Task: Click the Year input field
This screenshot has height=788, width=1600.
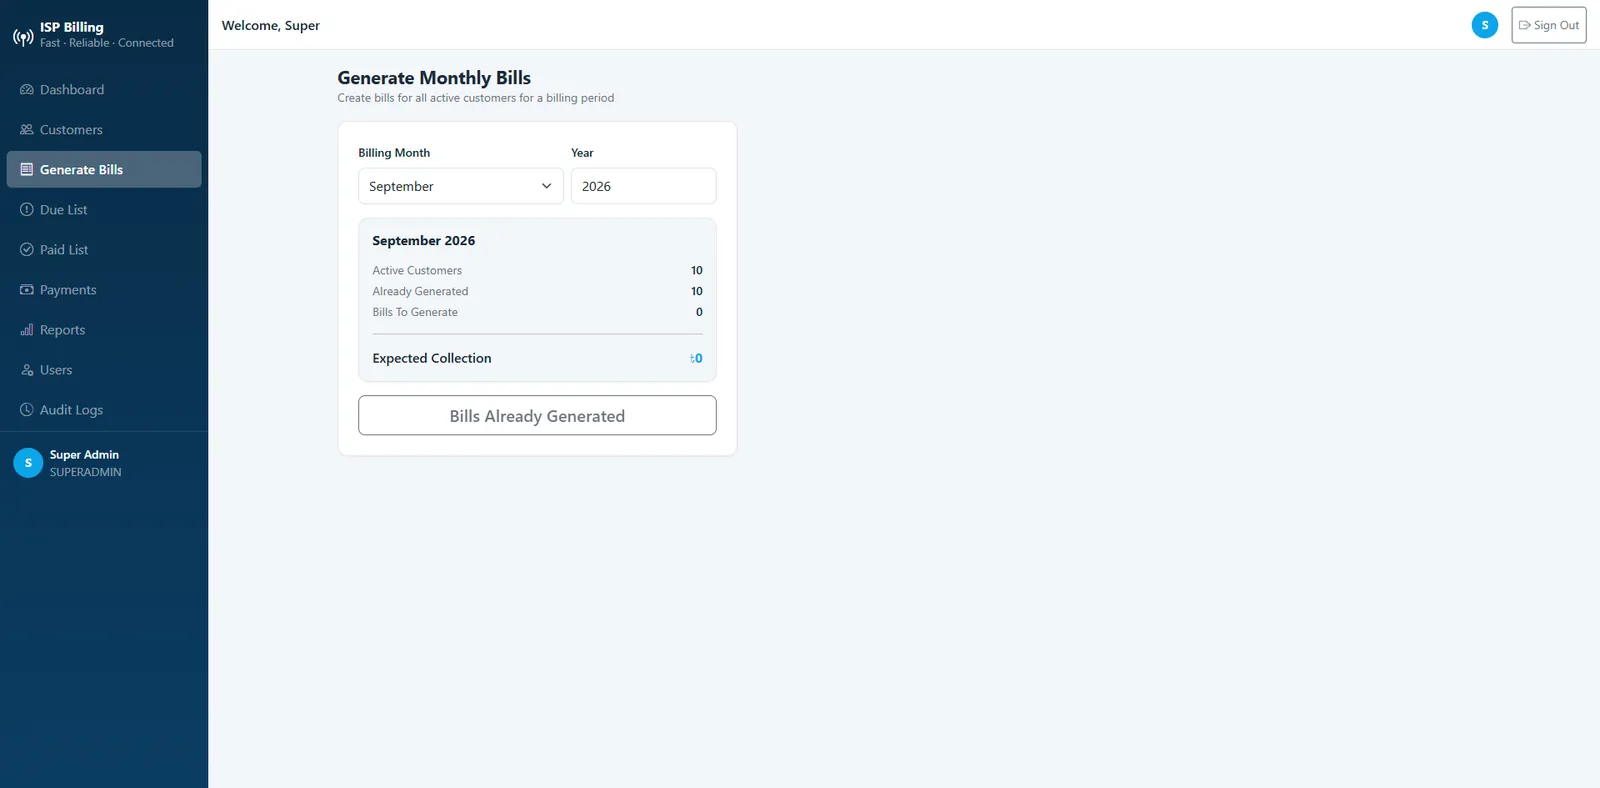Action: pyautogui.click(x=643, y=186)
